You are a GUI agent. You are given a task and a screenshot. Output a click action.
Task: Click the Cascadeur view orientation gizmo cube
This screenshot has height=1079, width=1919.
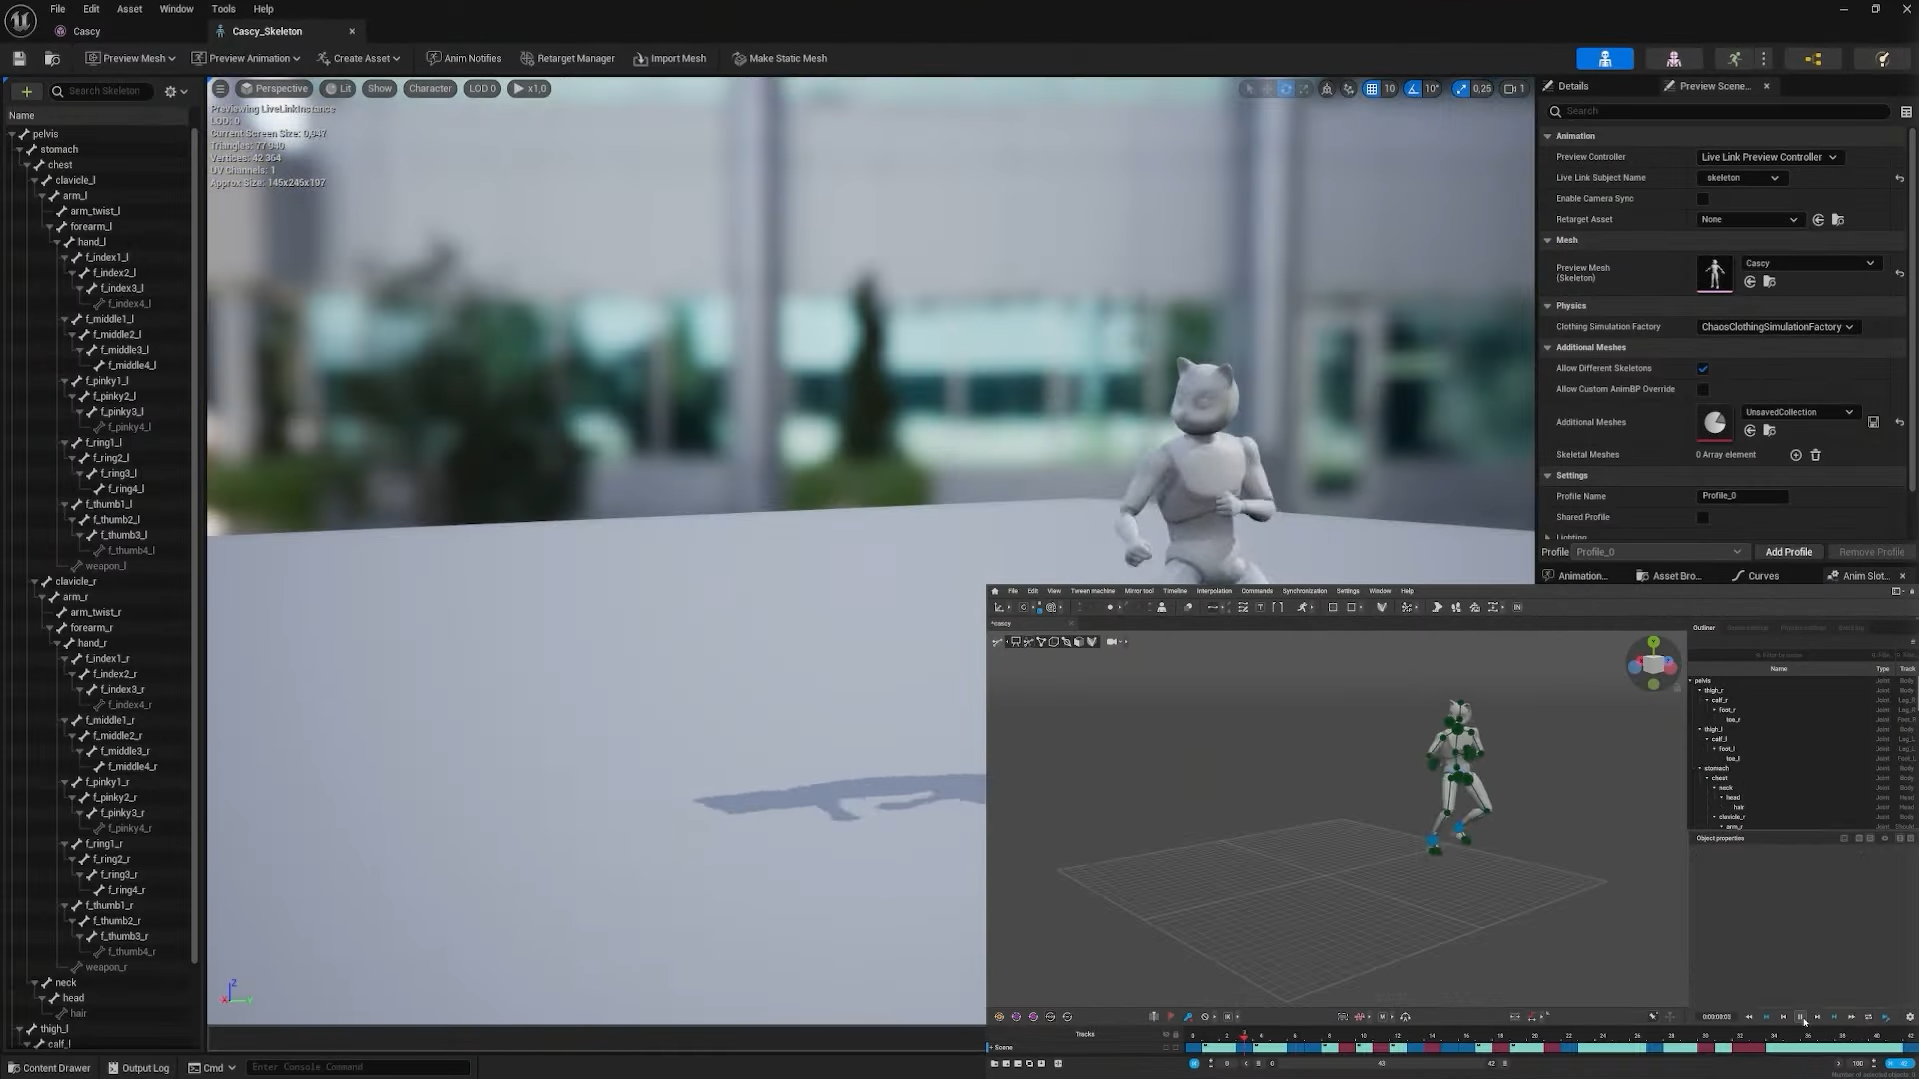1653,663
